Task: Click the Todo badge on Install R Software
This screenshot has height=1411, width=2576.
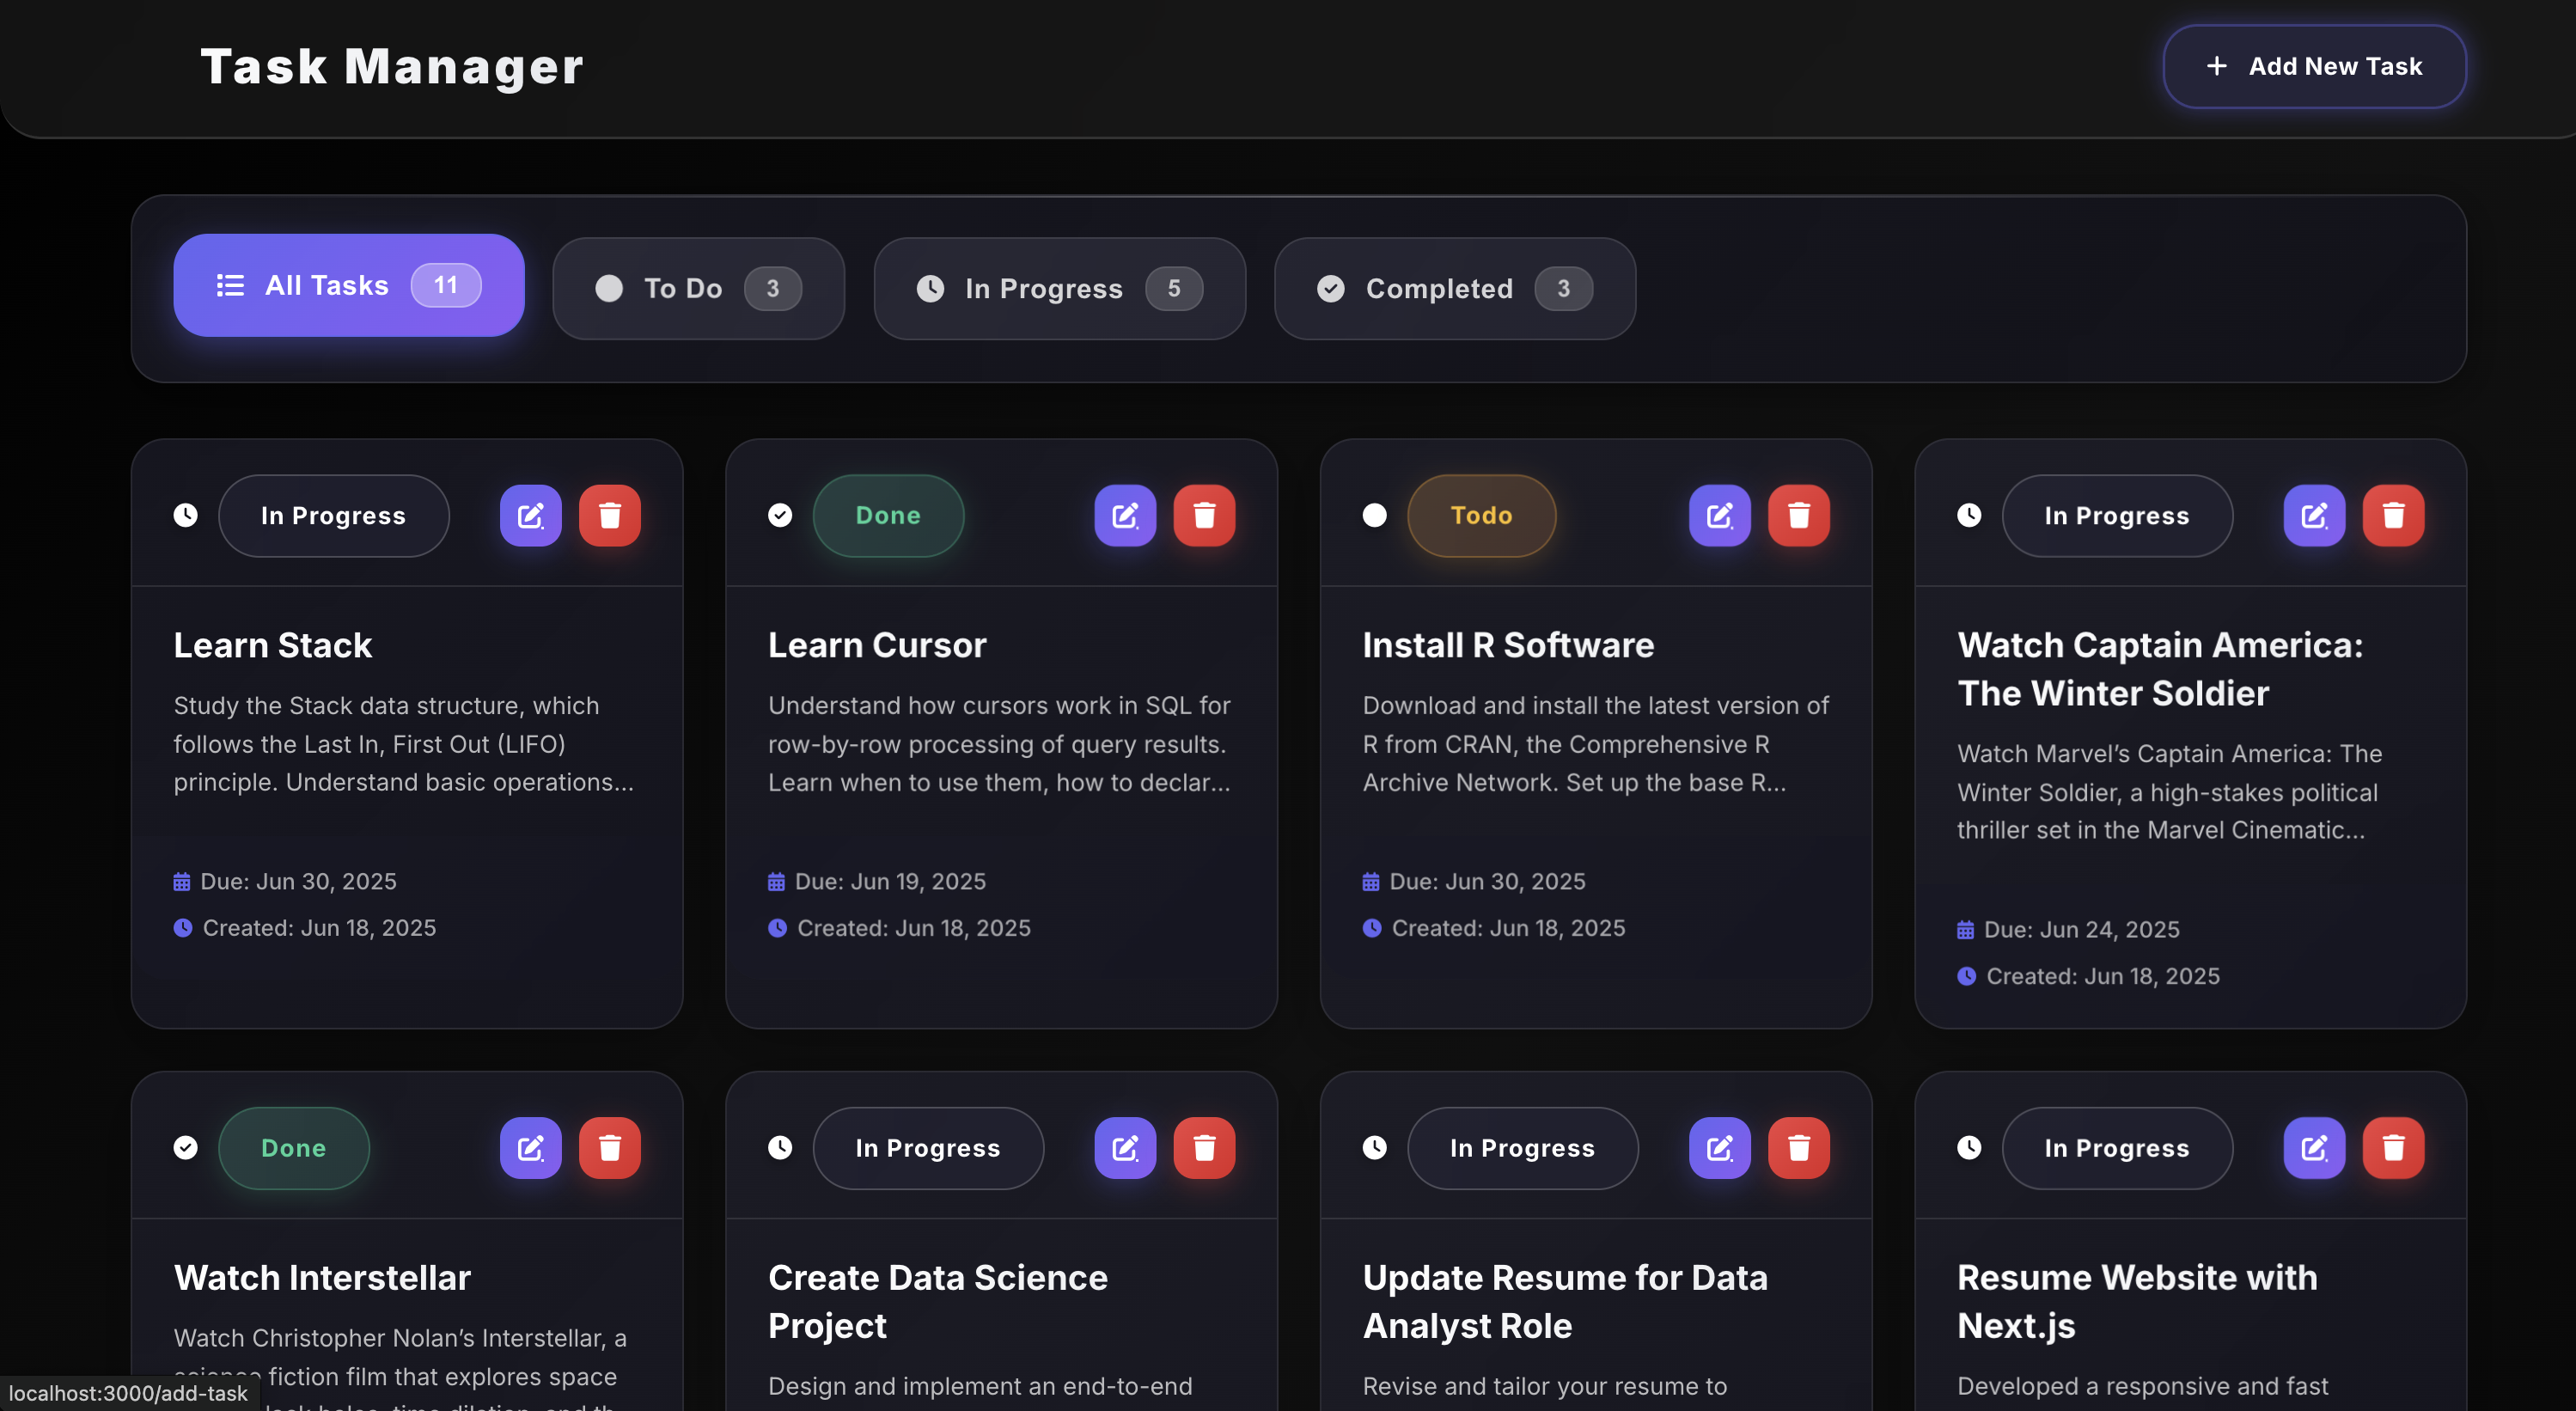Action: pos(1481,516)
